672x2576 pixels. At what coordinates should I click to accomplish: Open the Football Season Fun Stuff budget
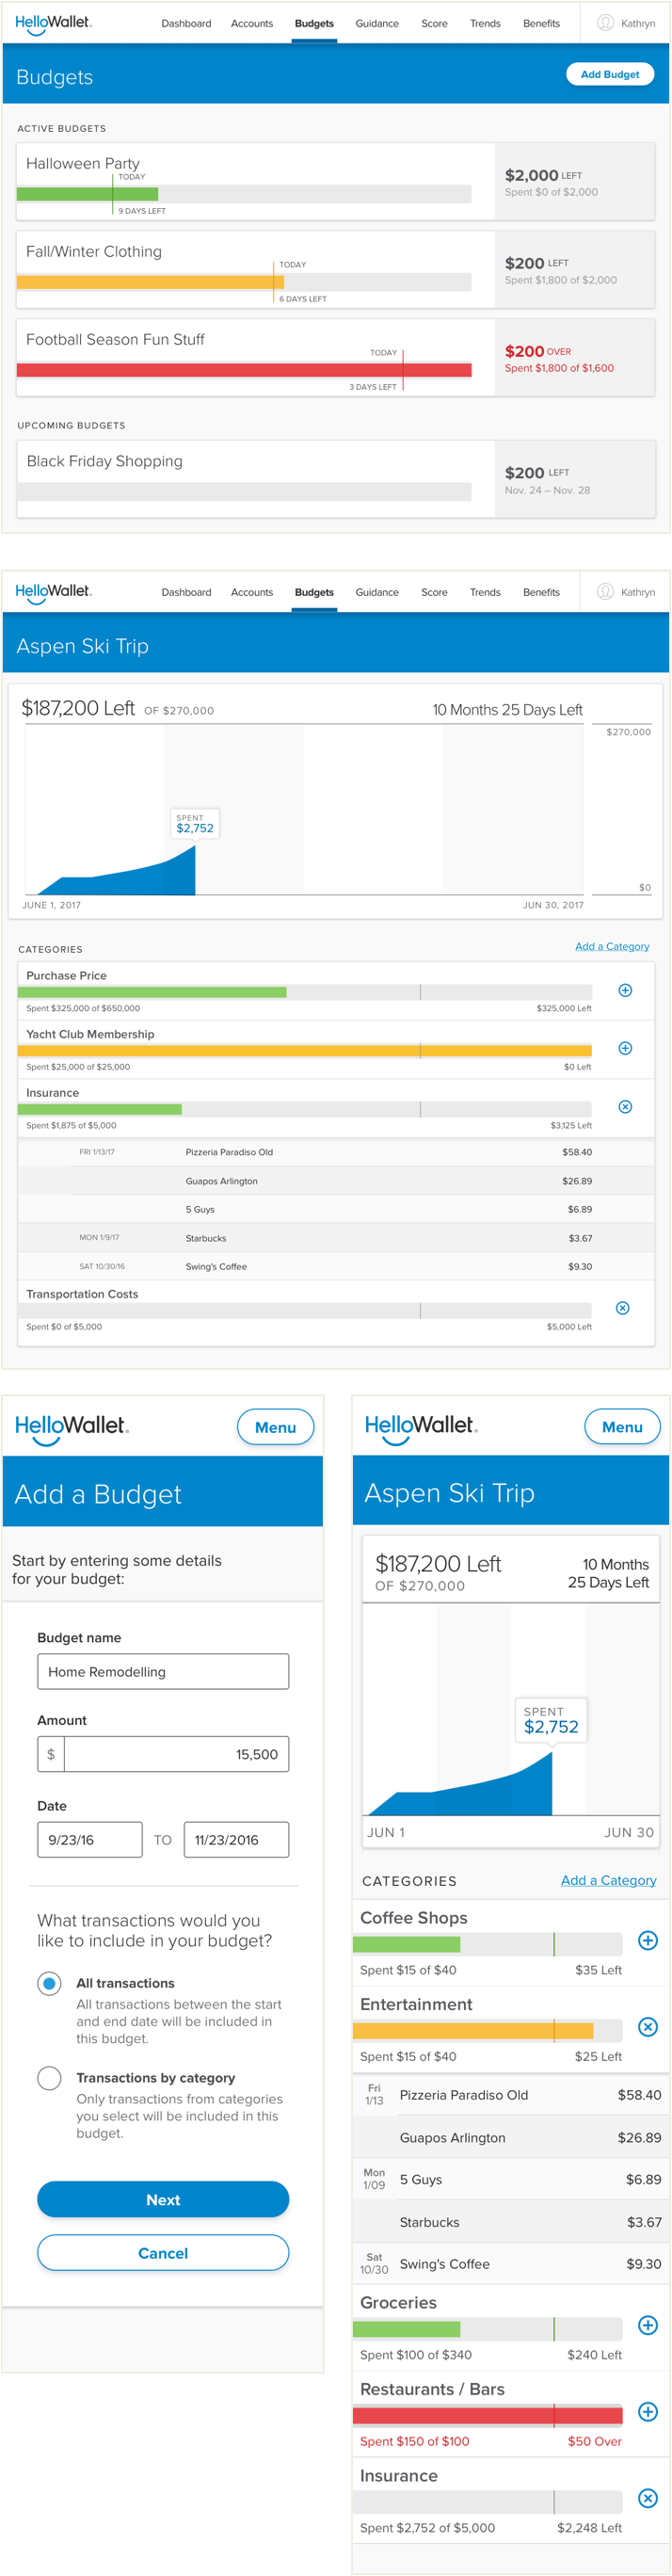click(x=336, y=357)
